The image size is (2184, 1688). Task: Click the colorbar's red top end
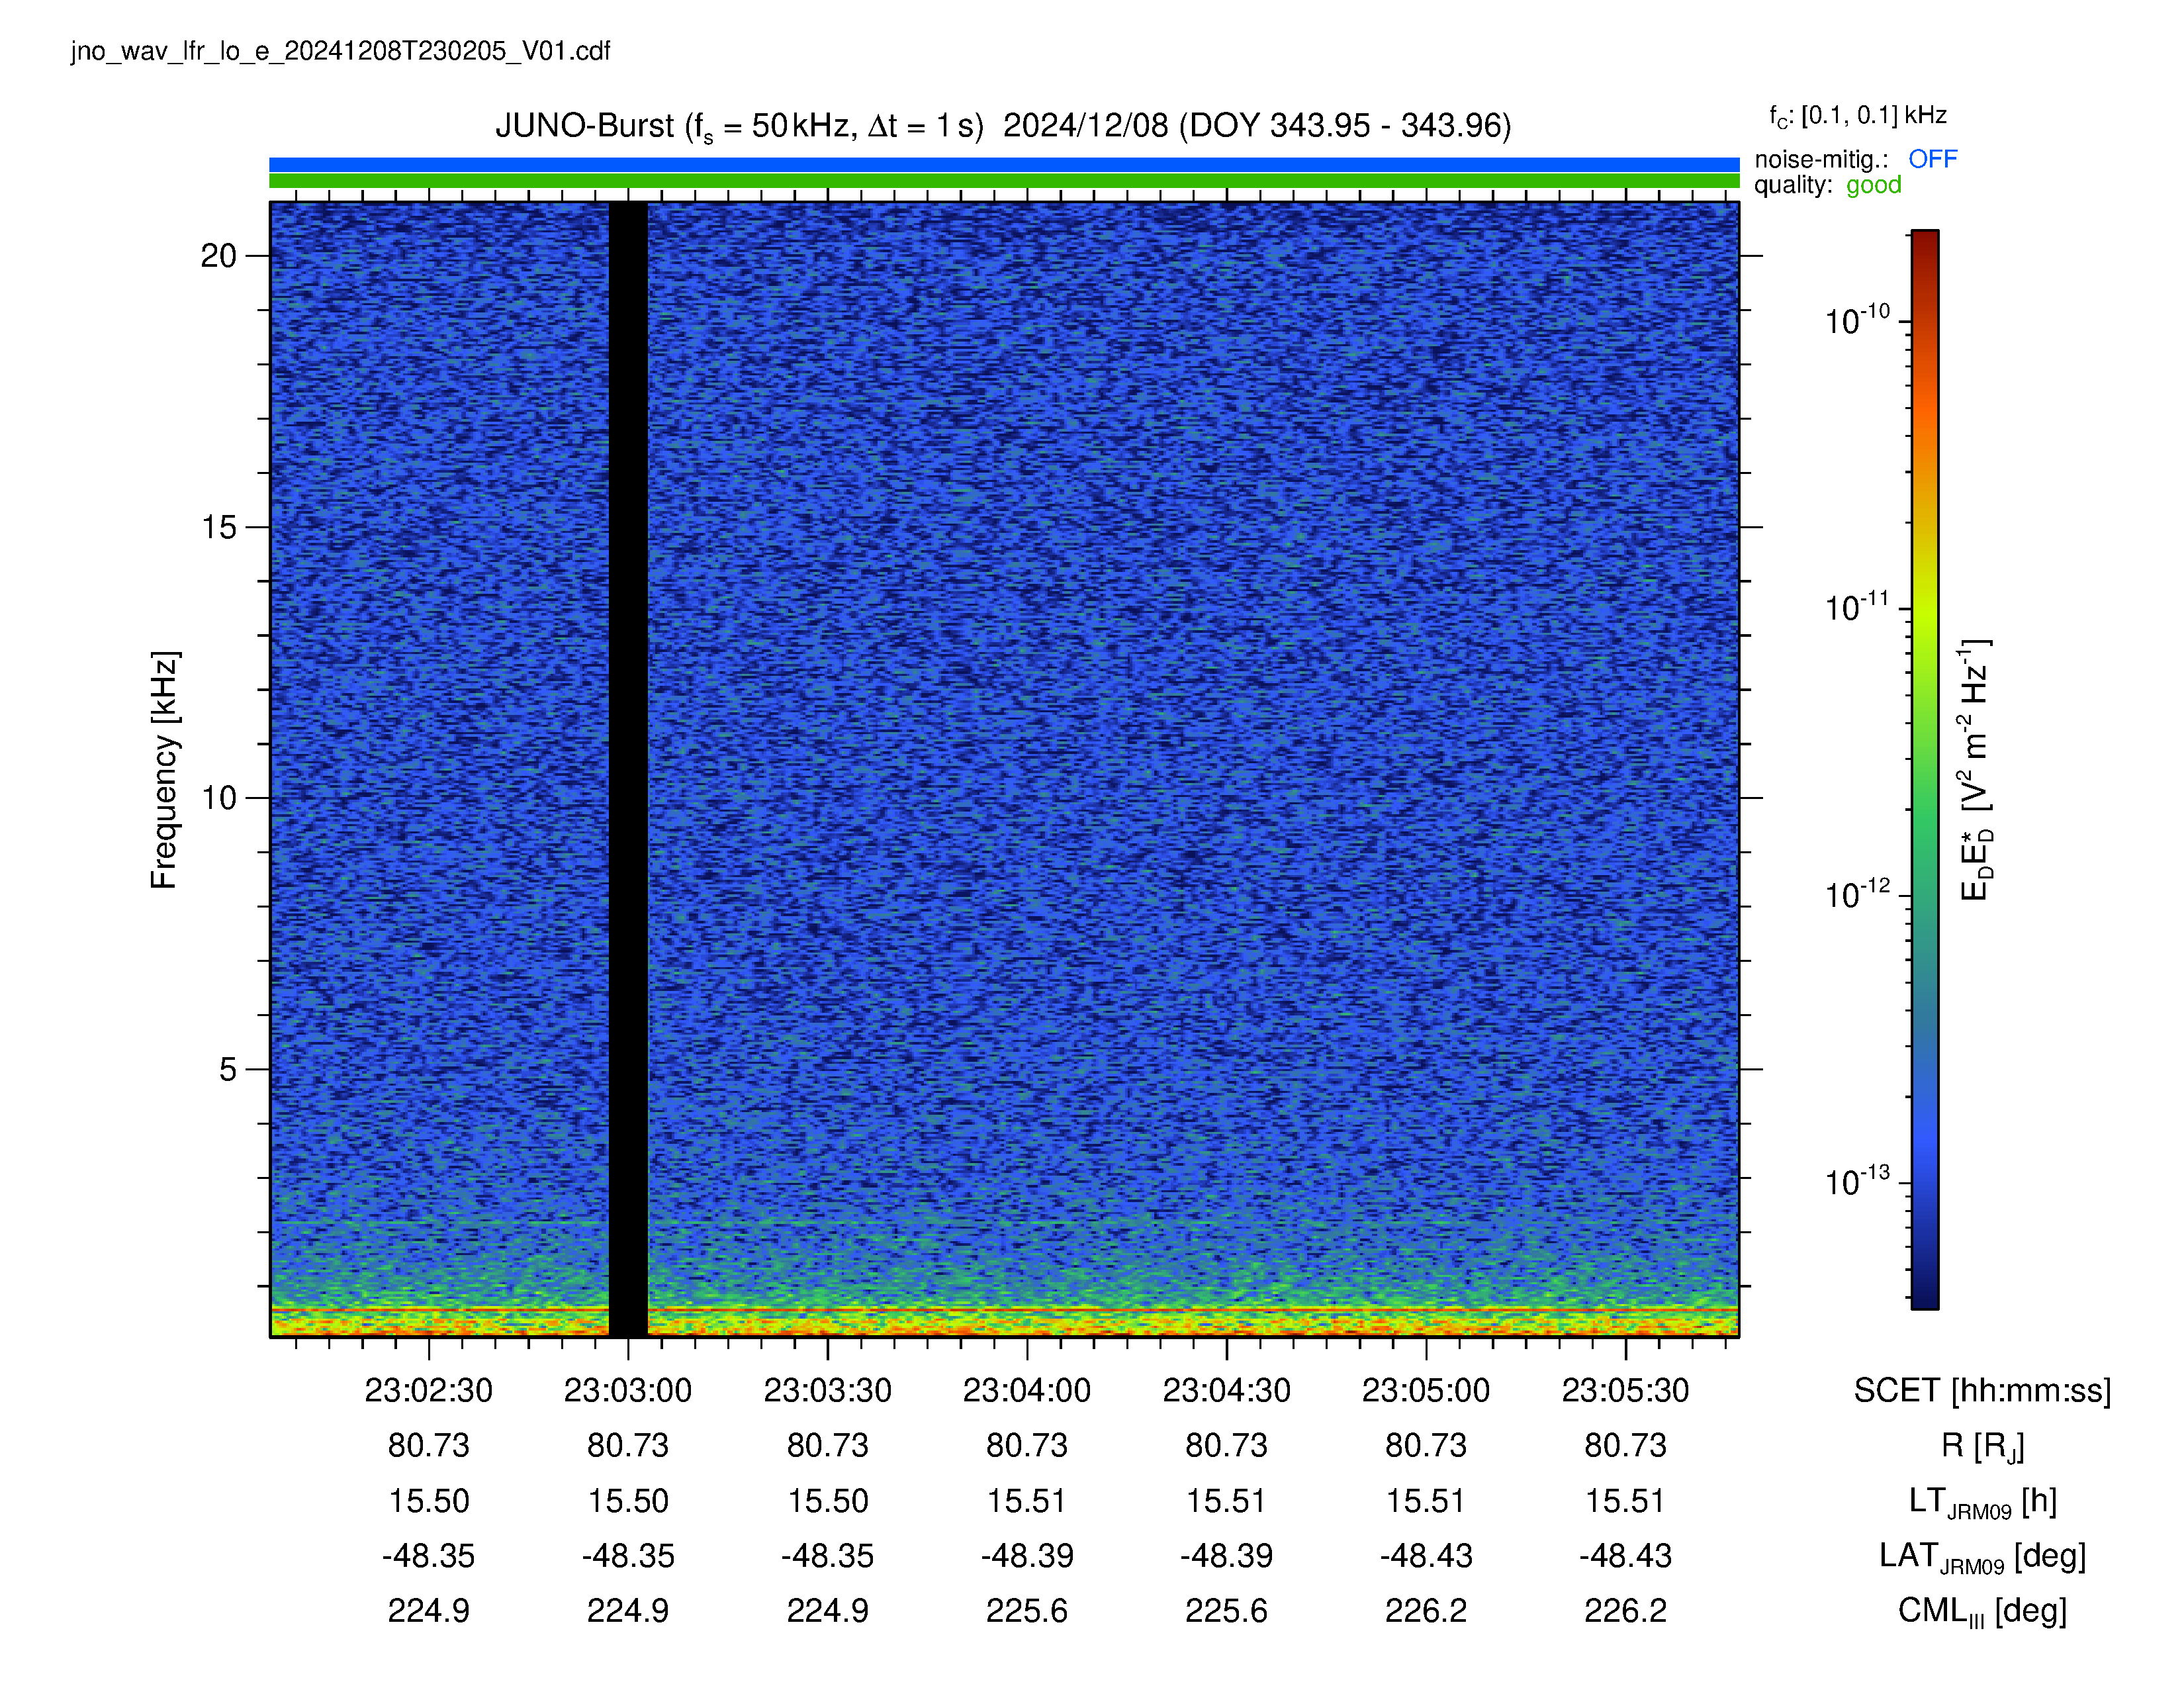(1925, 240)
